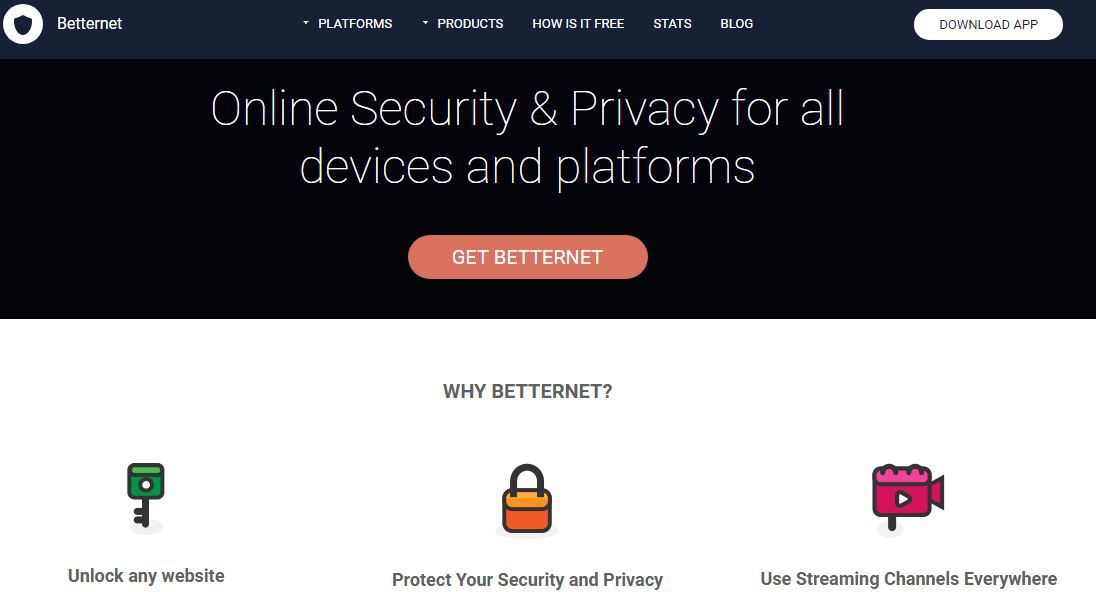Open the Stats page
Screen dimensions: 1096x592
672,24
